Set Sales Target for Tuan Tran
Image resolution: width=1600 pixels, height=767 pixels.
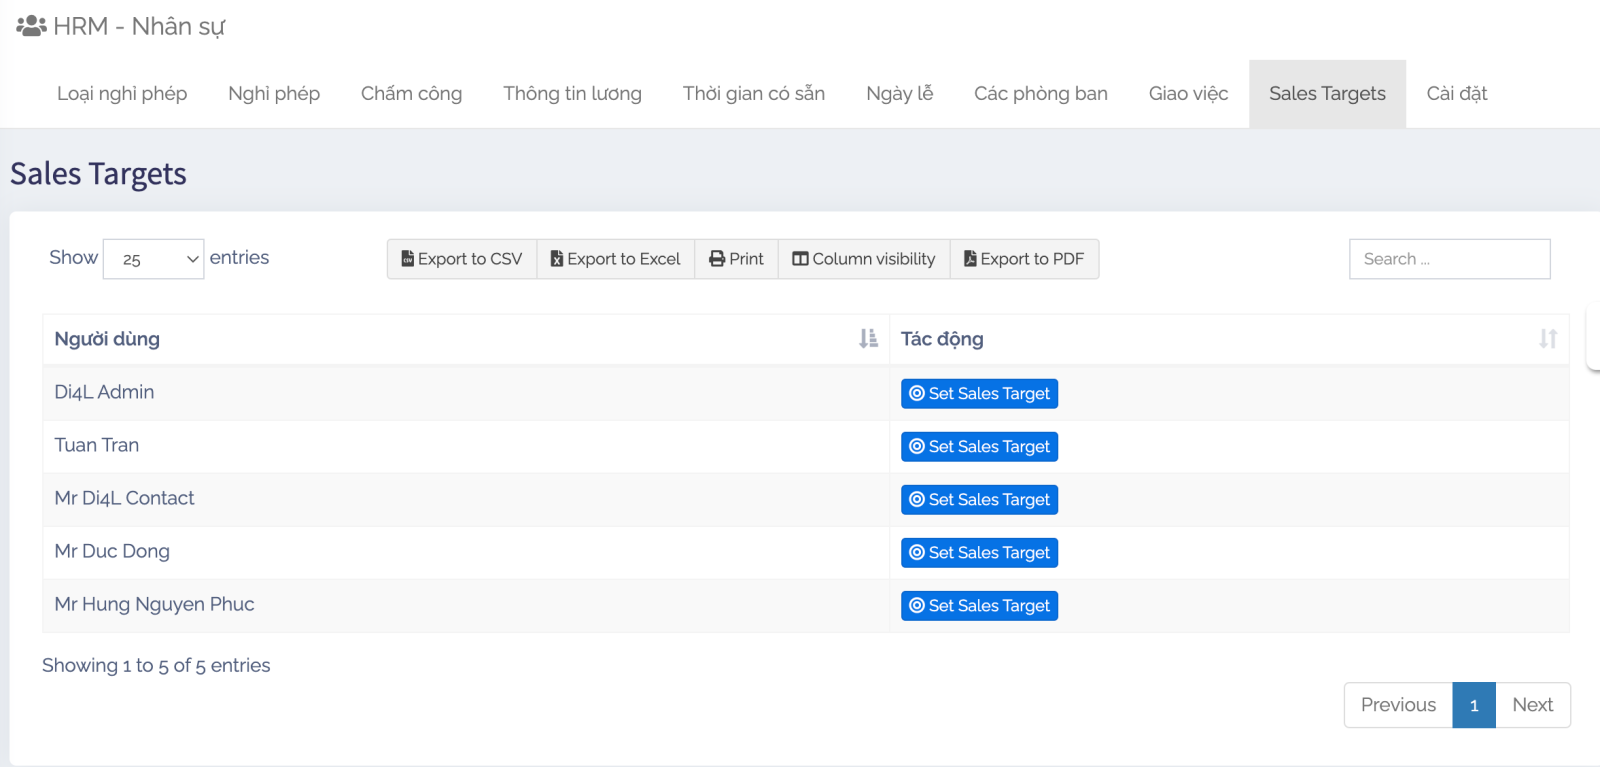(979, 447)
